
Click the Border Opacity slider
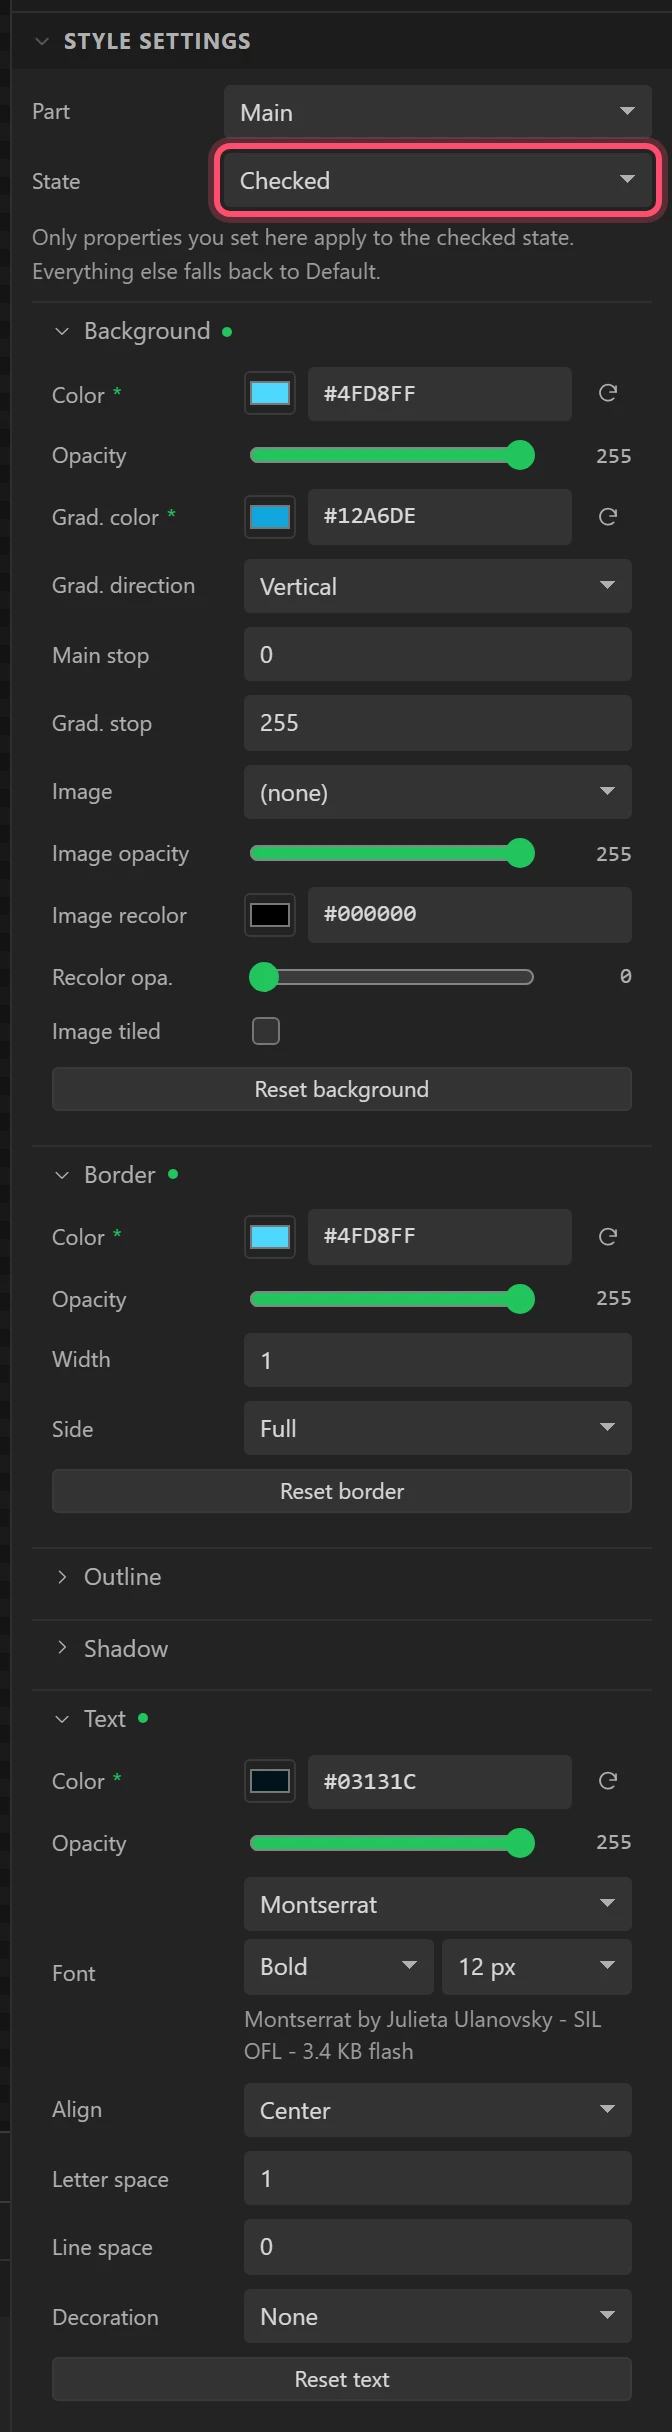click(x=392, y=1299)
